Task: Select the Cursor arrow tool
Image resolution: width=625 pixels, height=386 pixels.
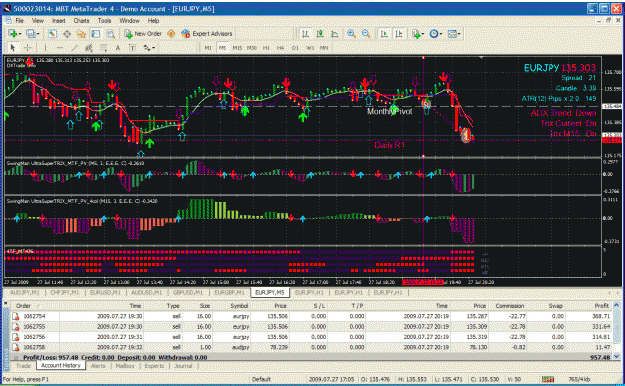Action: tap(13, 48)
